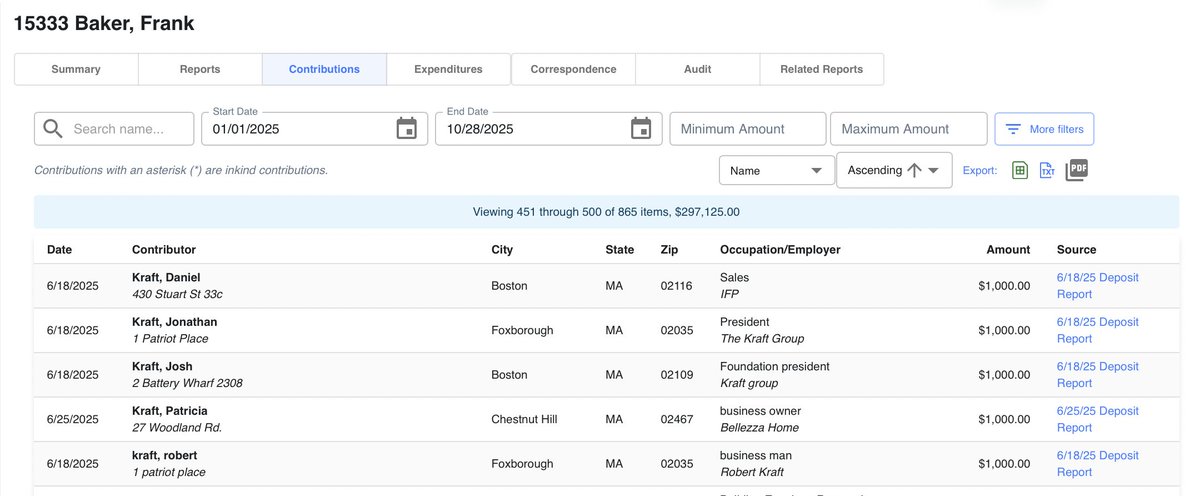Click the Export label
1200x496 pixels.
pos(980,170)
